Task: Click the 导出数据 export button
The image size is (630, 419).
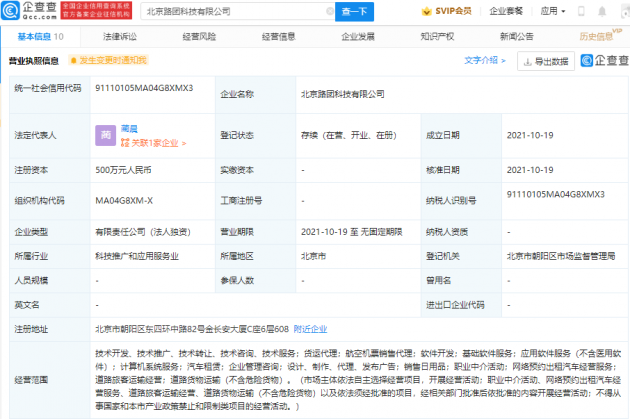Action: [x=543, y=60]
